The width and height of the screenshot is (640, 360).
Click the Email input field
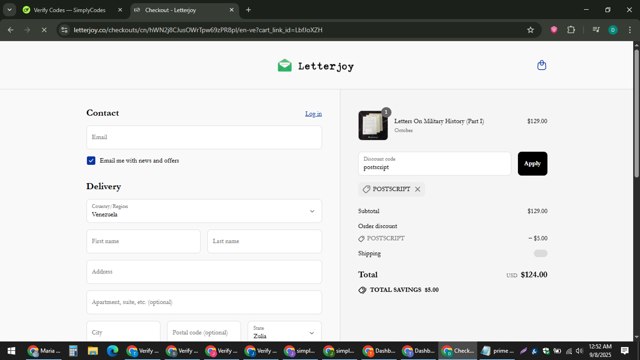tap(204, 137)
